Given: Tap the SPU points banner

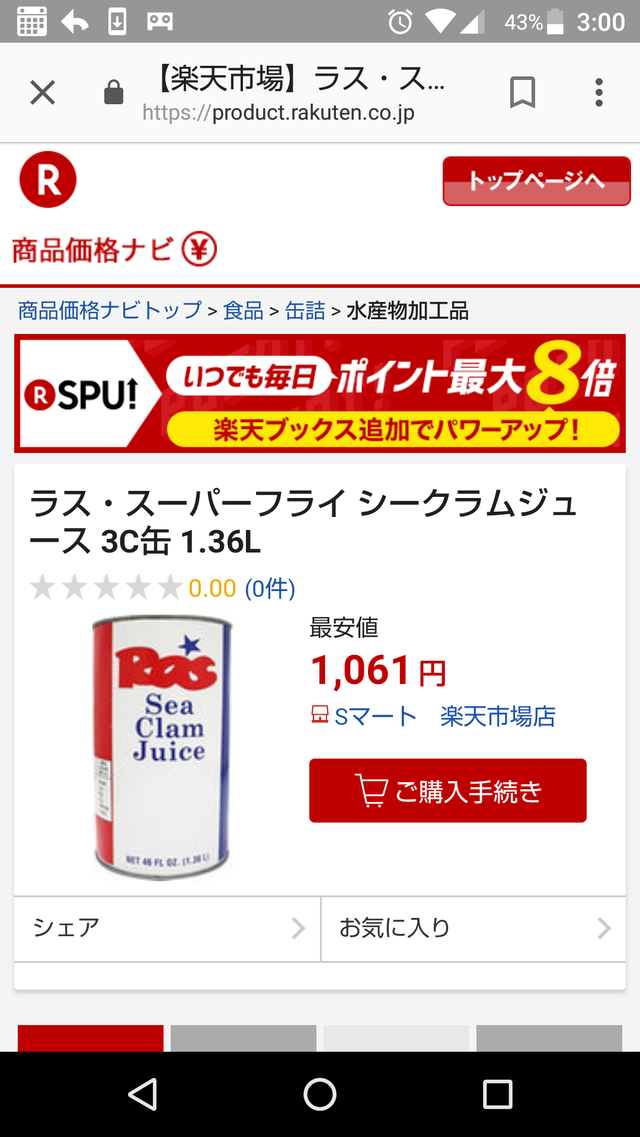Looking at the screenshot, I should (320, 394).
